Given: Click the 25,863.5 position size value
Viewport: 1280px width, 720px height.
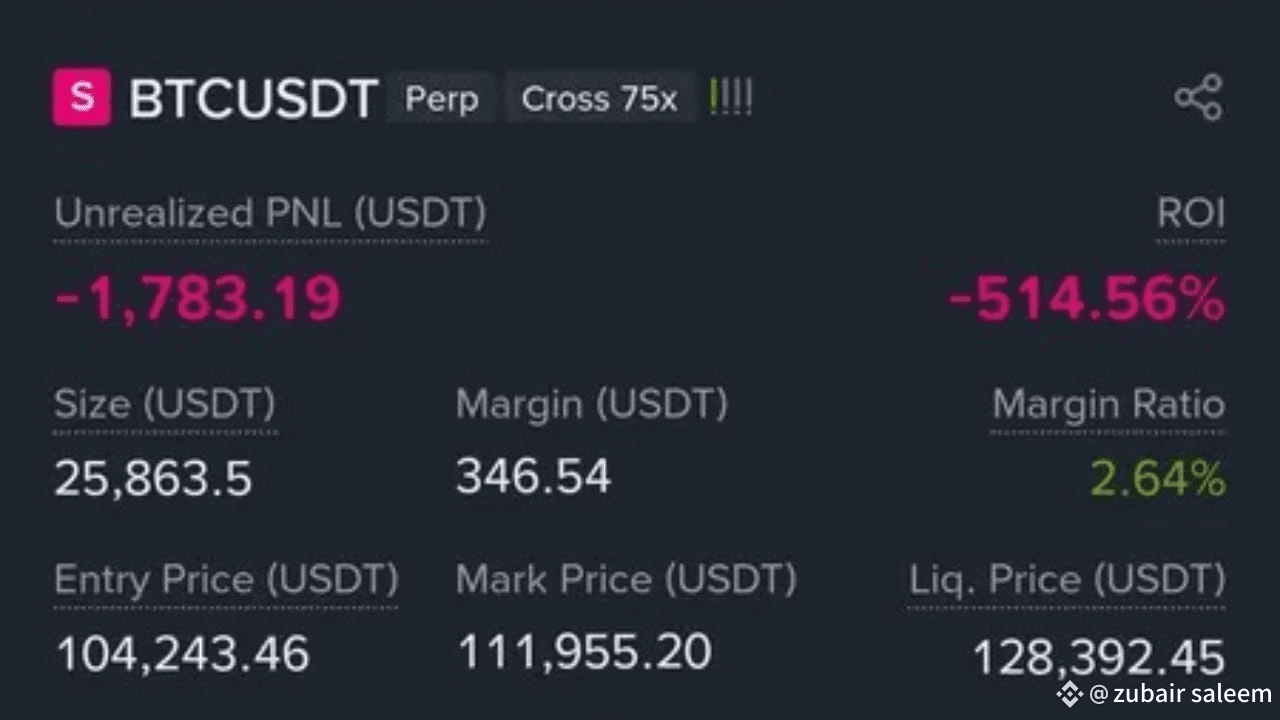Looking at the screenshot, I should point(153,479).
